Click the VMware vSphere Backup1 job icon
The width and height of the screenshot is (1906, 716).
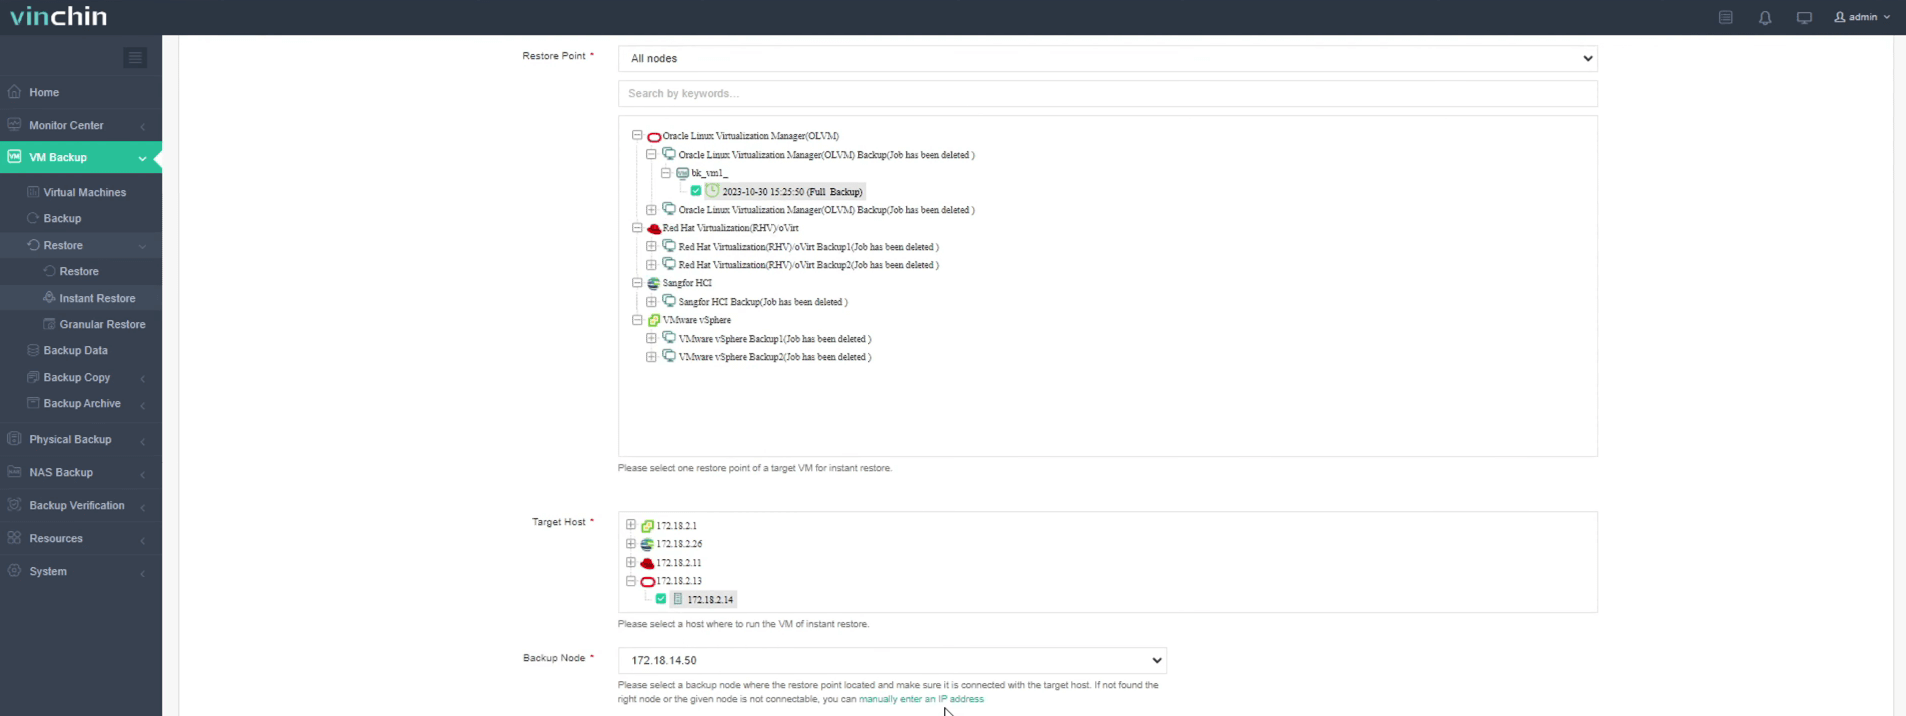click(x=669, y=338)
